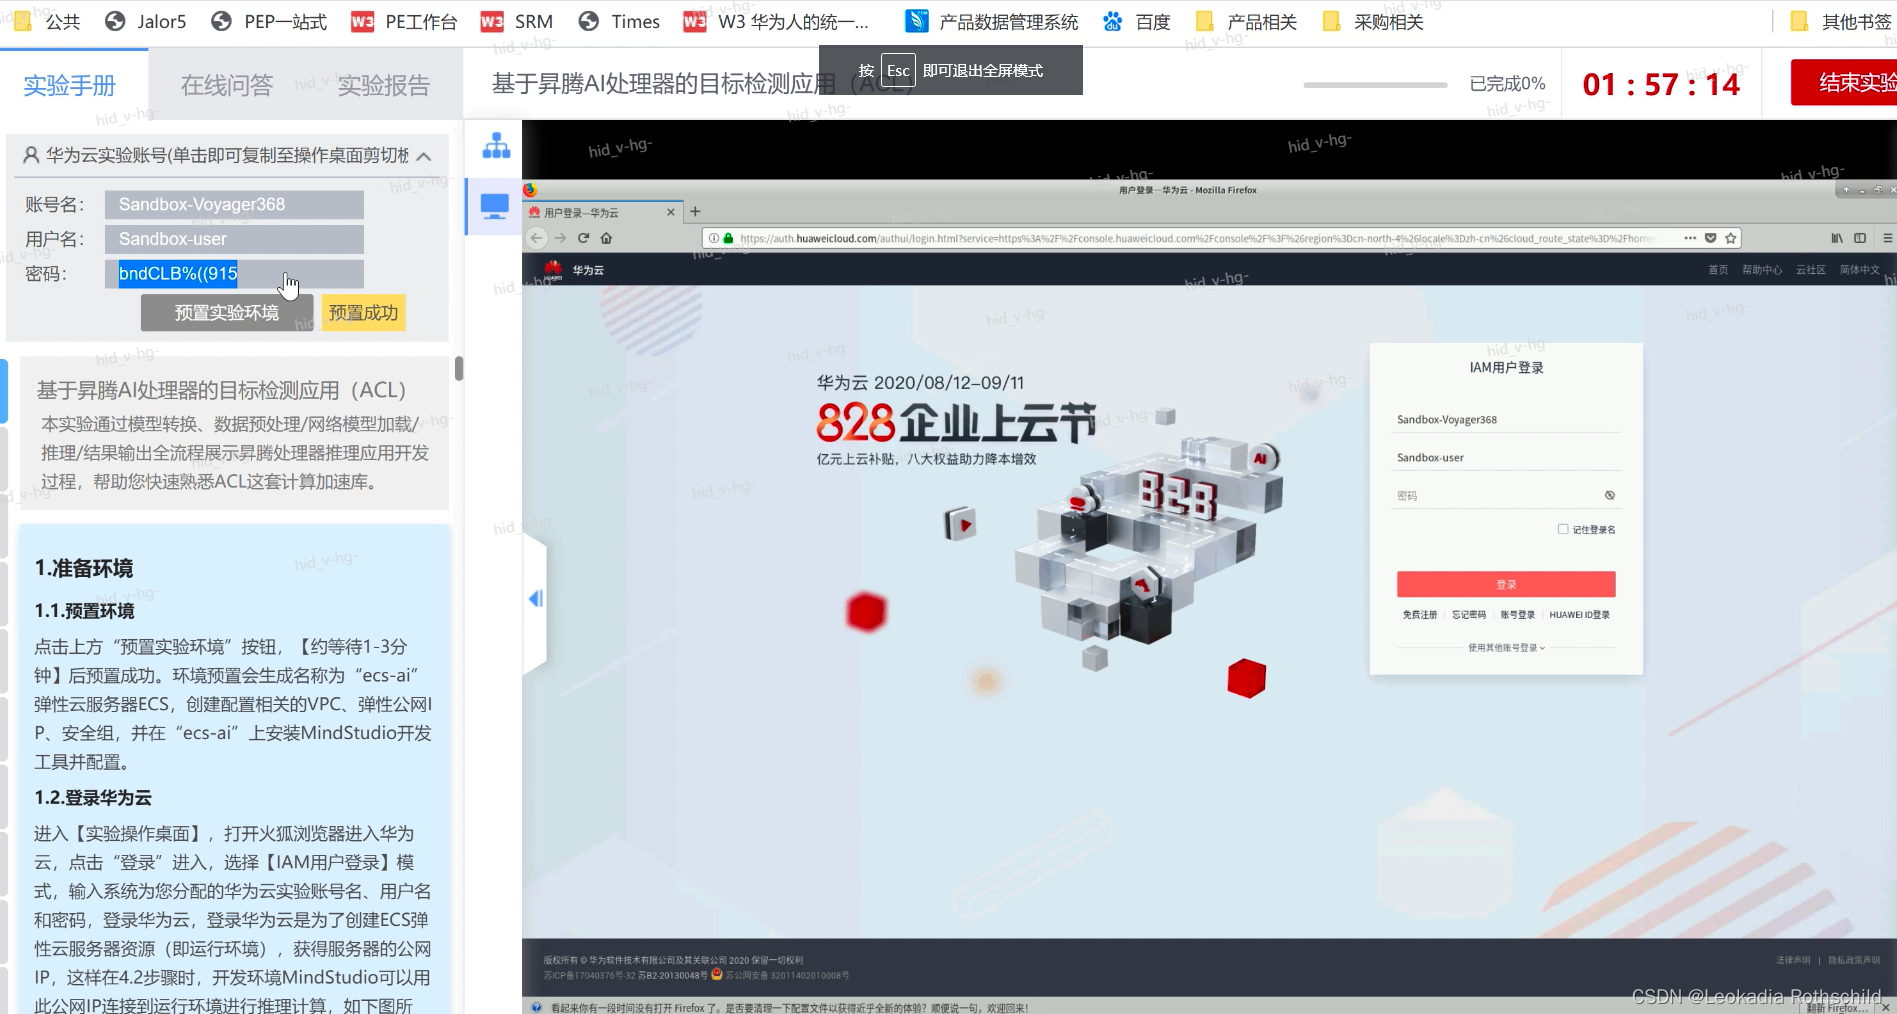Viewport: 1897px width, 1014px height.
Task: Click the red 登录 button
Action: click(1506, 584)
